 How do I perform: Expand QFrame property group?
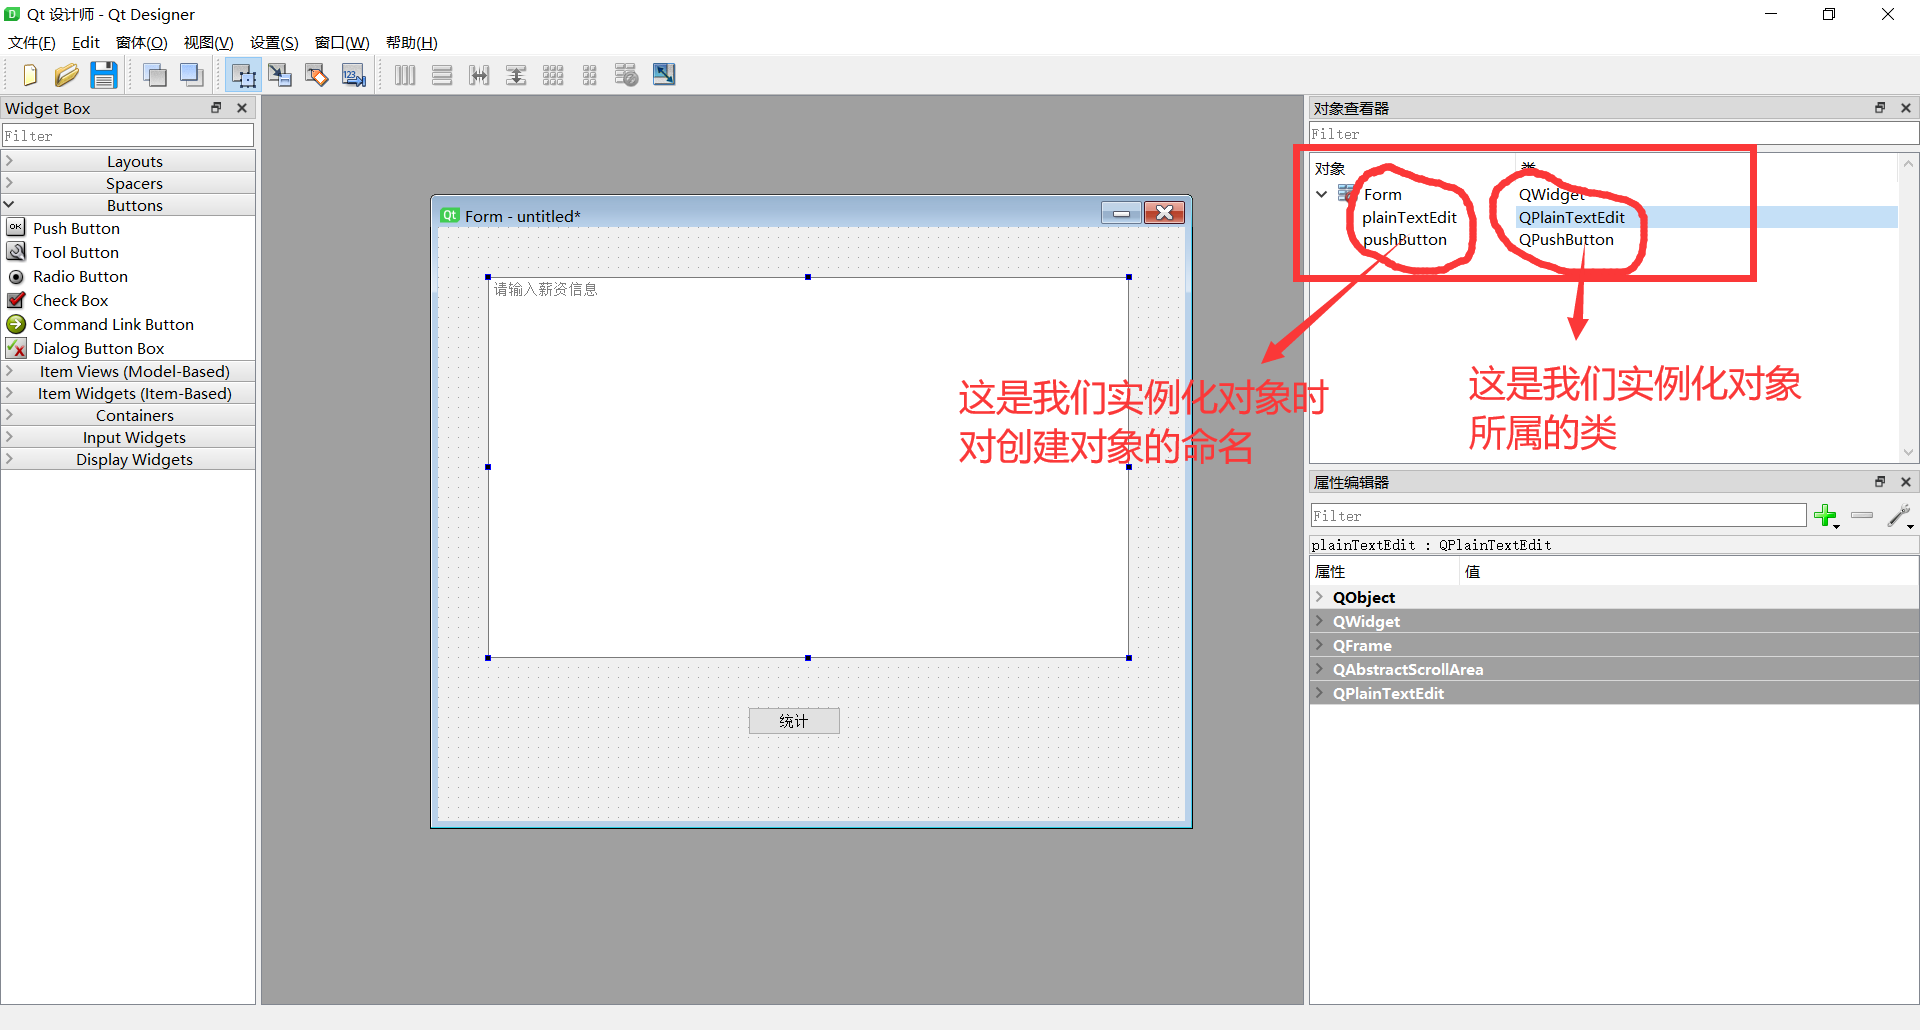tap(1319, 645)
